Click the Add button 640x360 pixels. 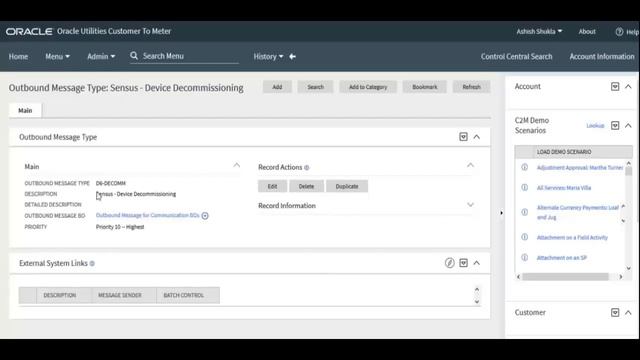(x=277, y=87)
